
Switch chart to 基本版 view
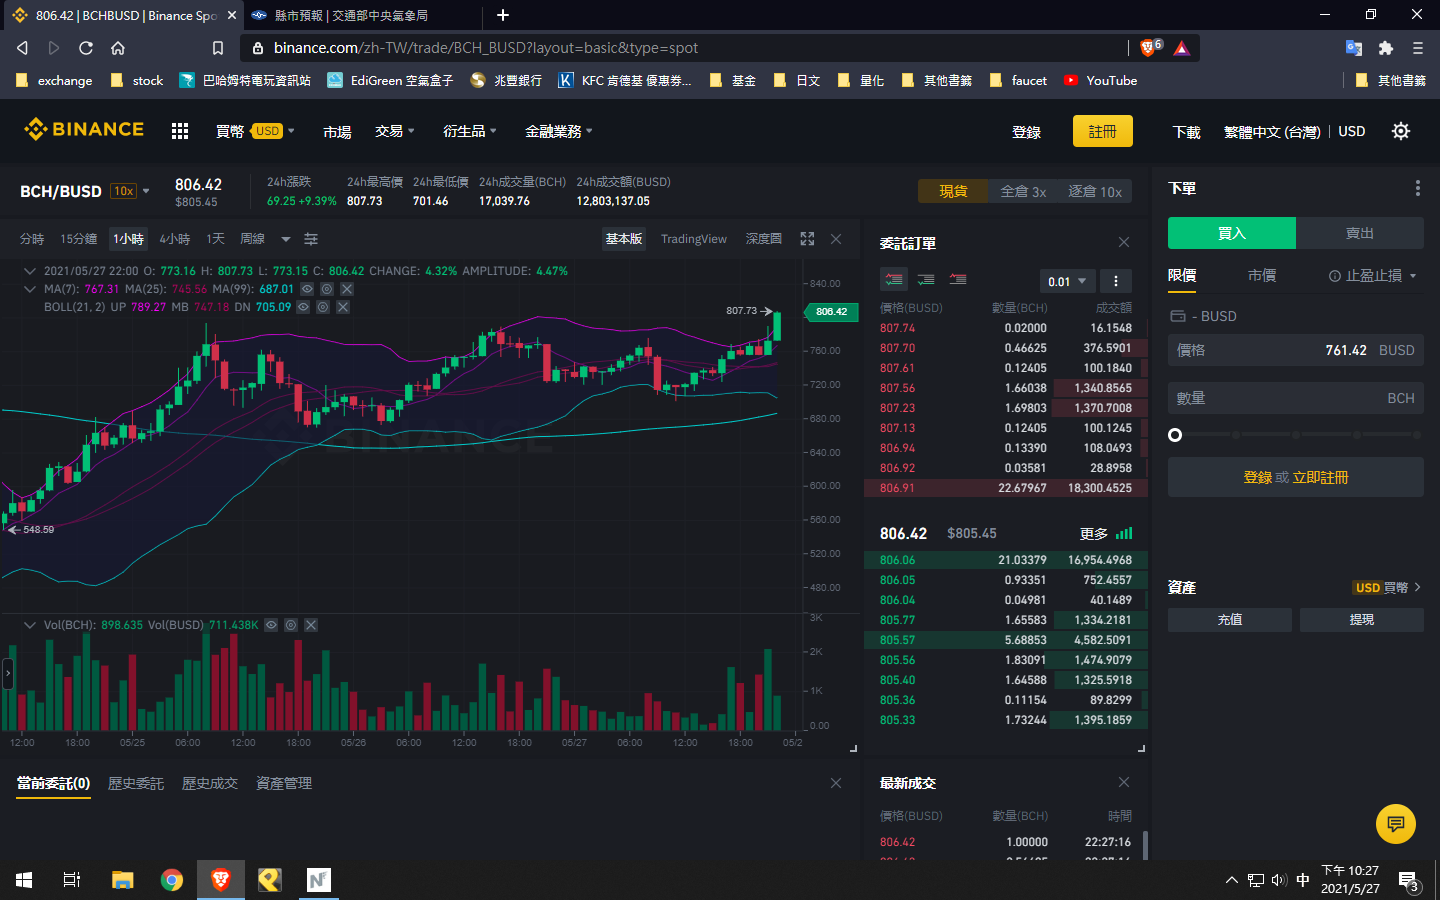click(624, 239)
